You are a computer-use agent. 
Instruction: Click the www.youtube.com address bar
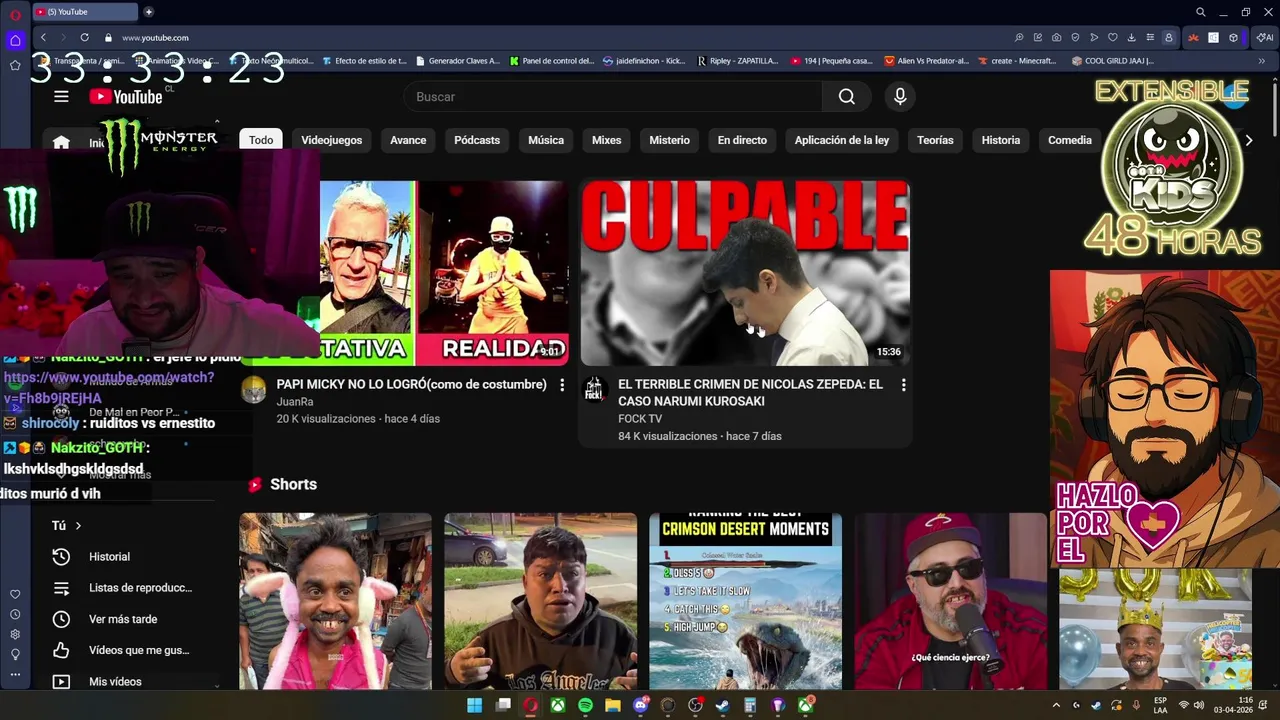pyautogui.click(x=155, y=37)
